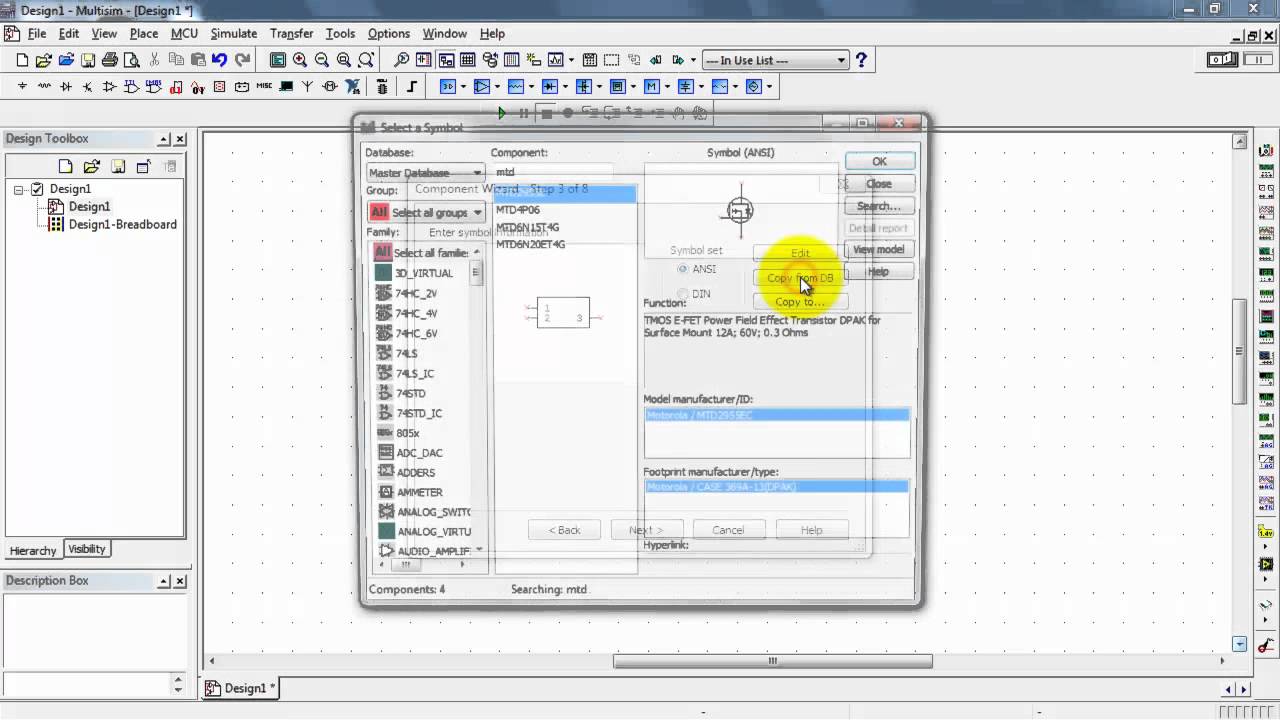Click open-file icon in Design Toolbox
1280x720 pixels.
pyautogui.click(x=91, y=166)
